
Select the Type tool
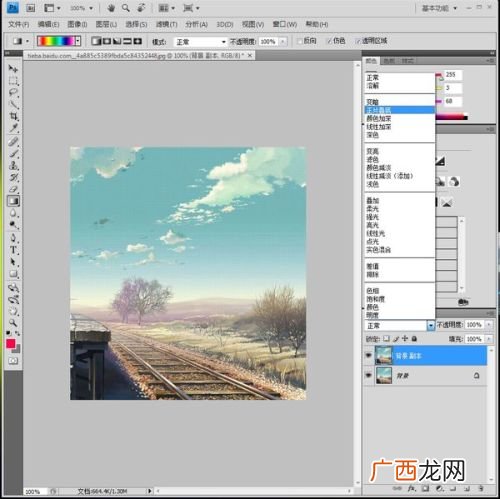[x=13, y=250]
